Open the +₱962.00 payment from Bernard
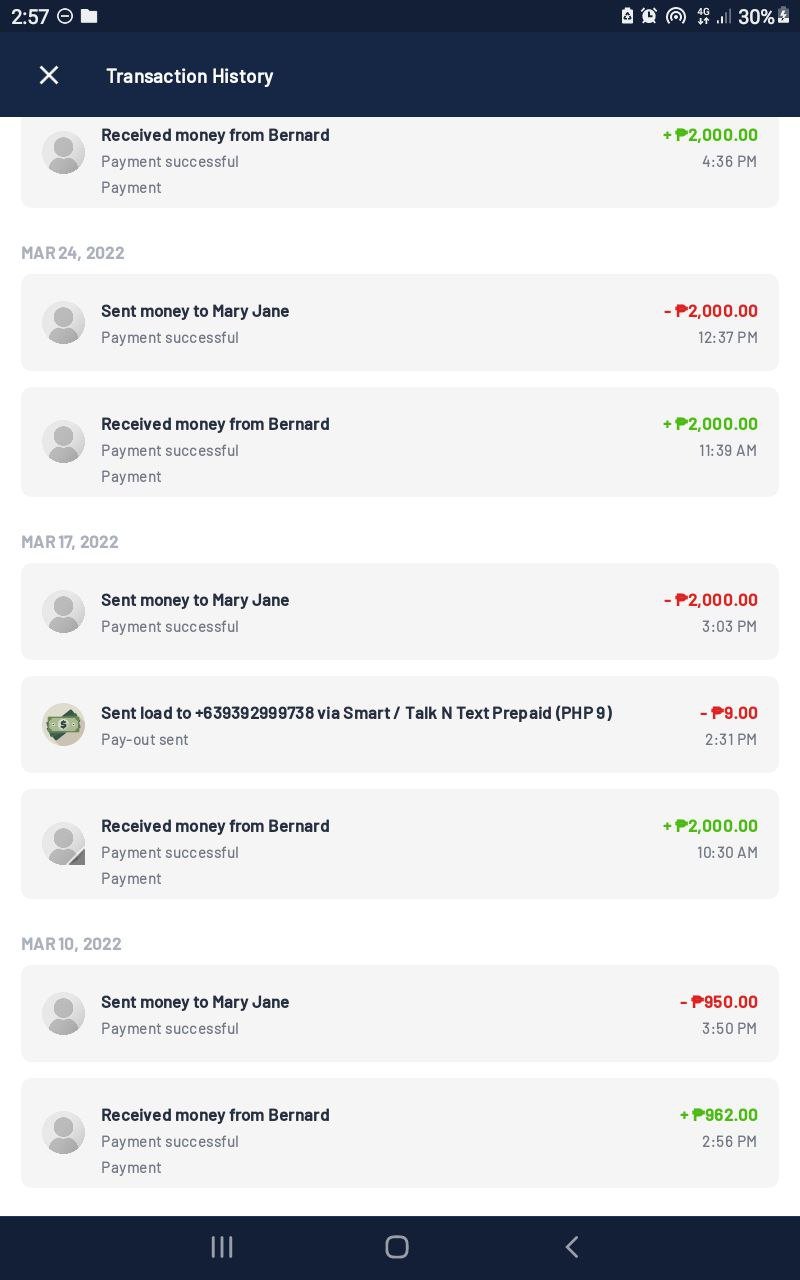Image resolution: width=800 pixels, height=1280 pixels. tap(400, 1133)
